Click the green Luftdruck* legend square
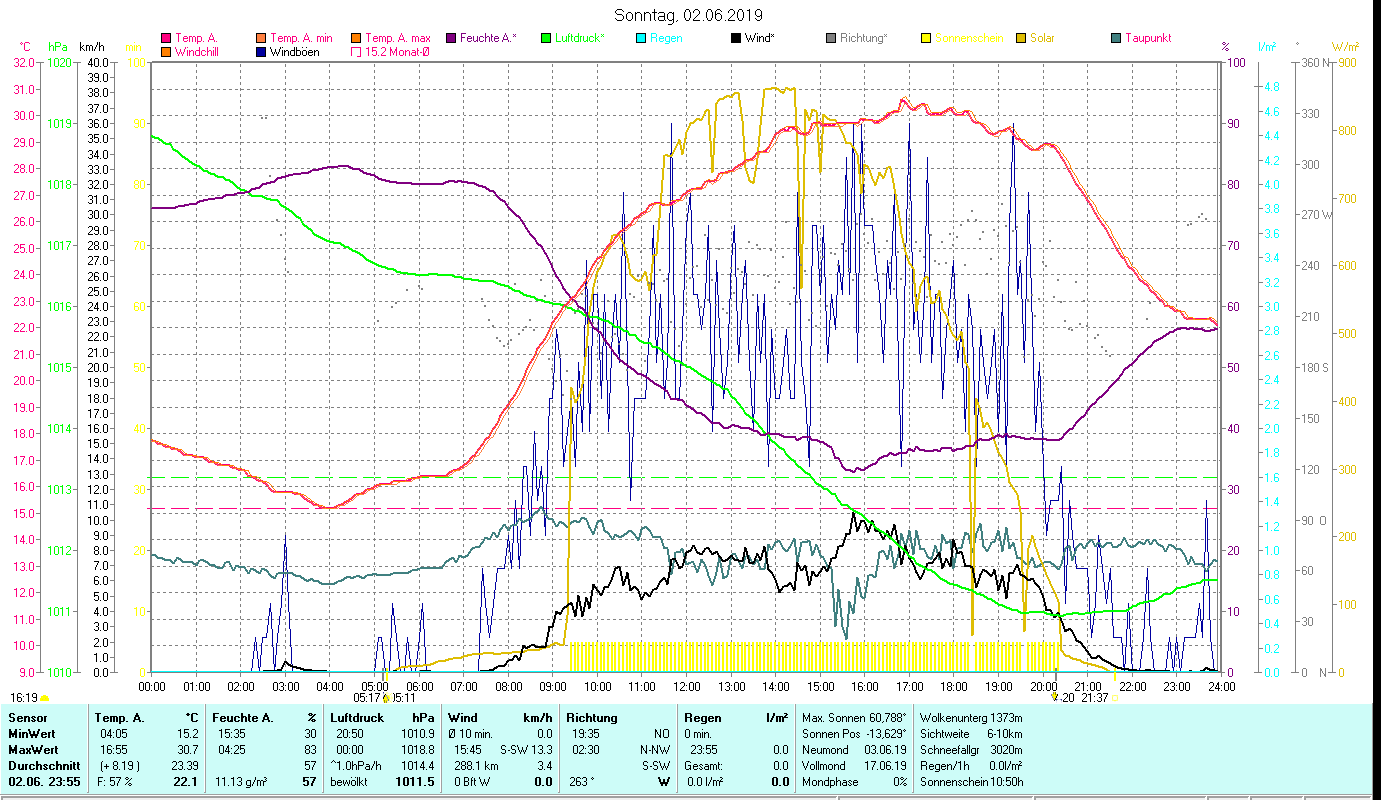The height and width of the screenshot is (800, 1381). pyautogui.click(x=545, y=38)
